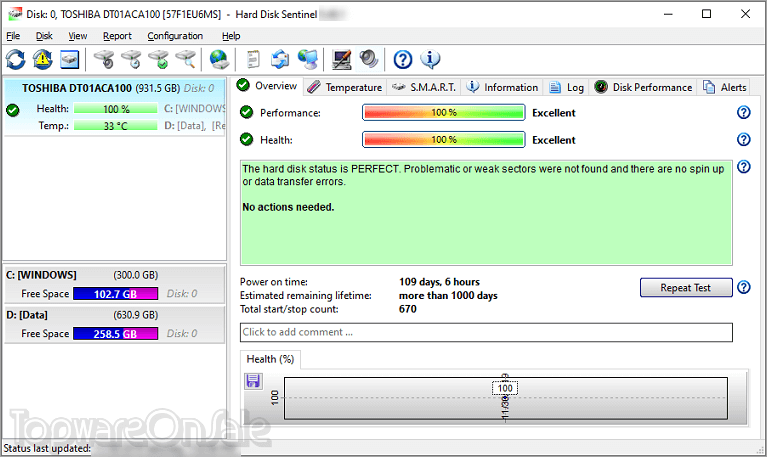
Task: Select the C: [WINDOWS] partition entry
Action: click(x=115, y=284)
